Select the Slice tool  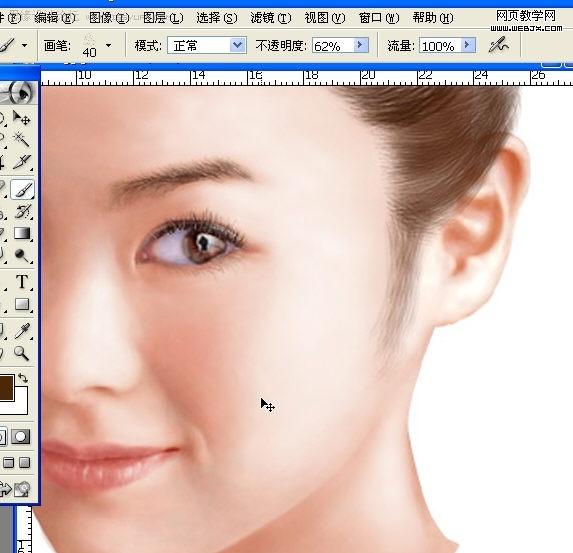tap(21, 161)
